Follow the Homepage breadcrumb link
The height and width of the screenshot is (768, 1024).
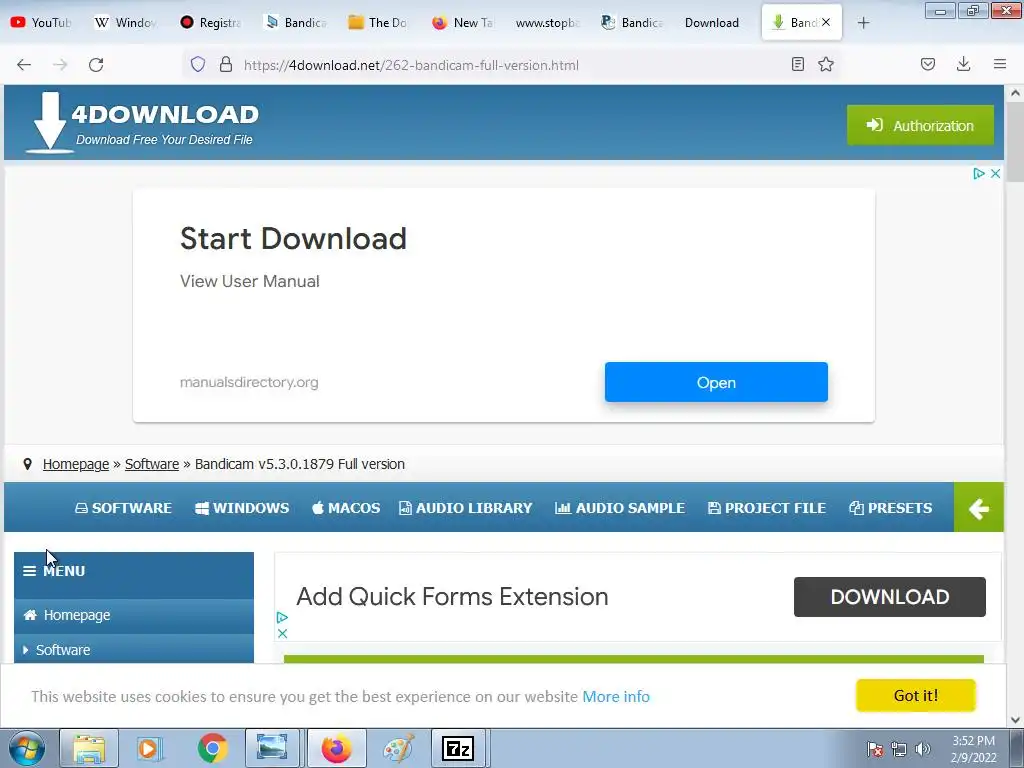click(x=76, y=464)
